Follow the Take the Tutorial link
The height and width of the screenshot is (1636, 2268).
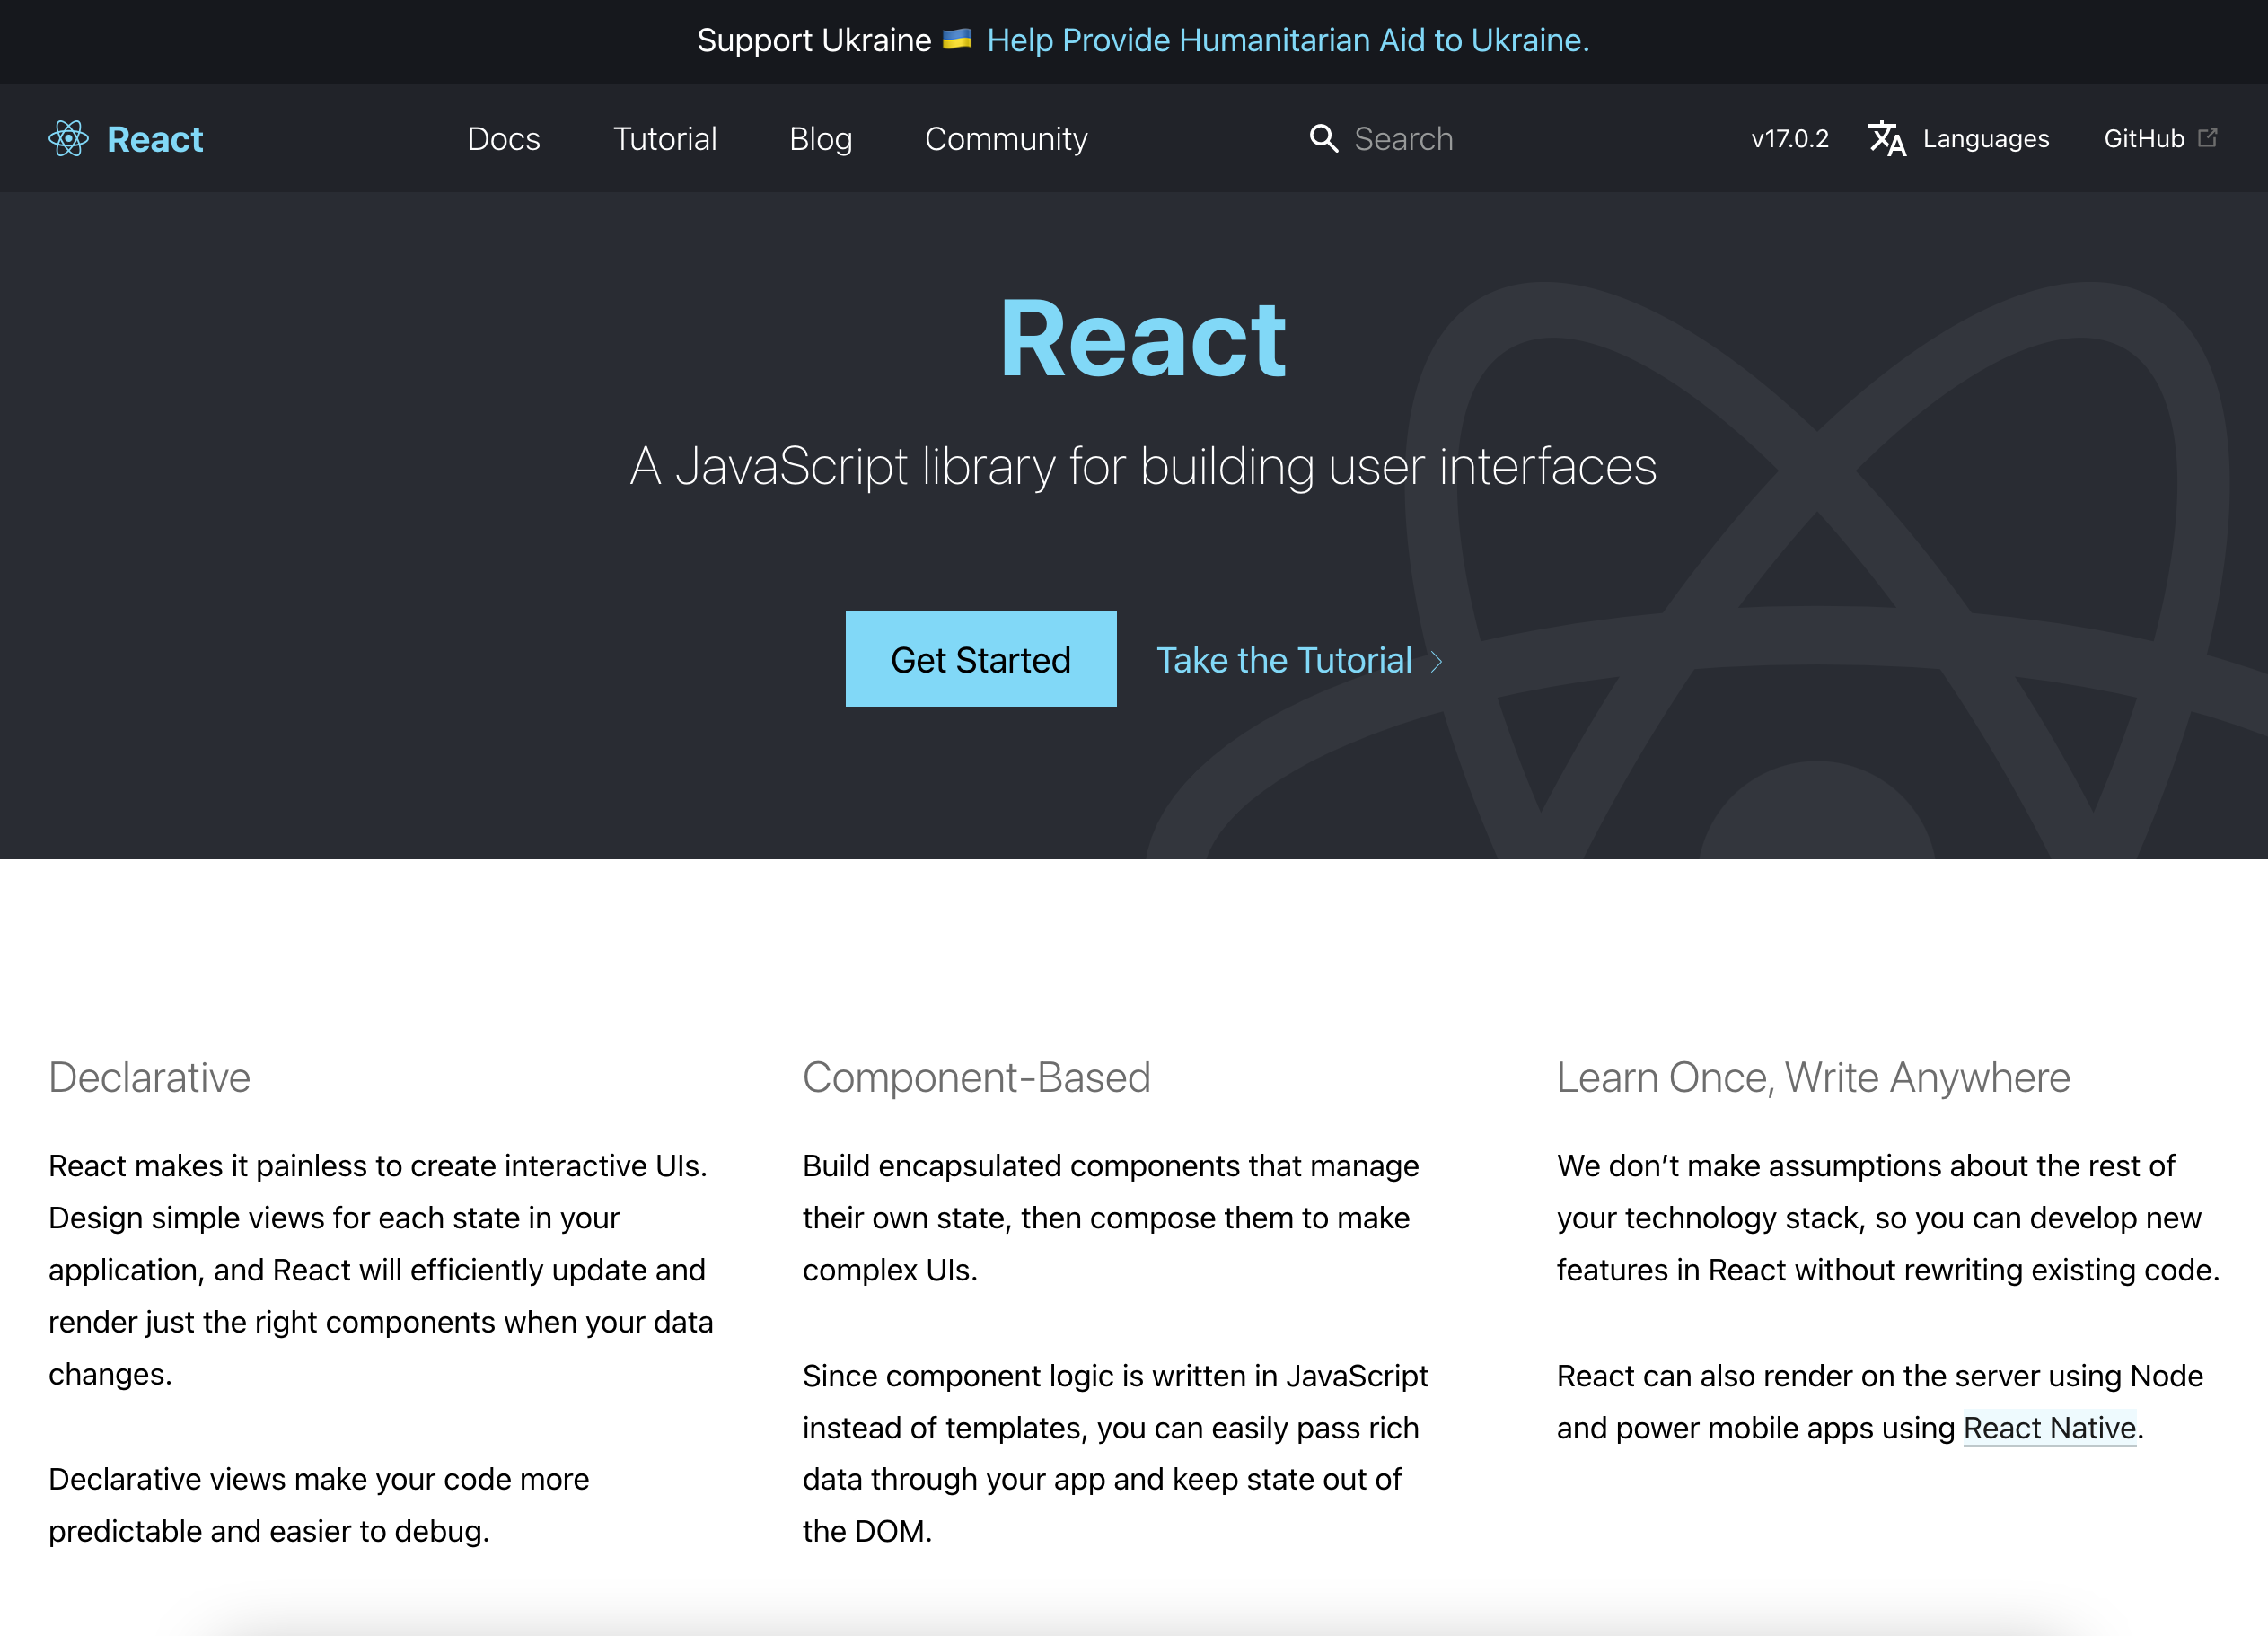coord(1283,660)
